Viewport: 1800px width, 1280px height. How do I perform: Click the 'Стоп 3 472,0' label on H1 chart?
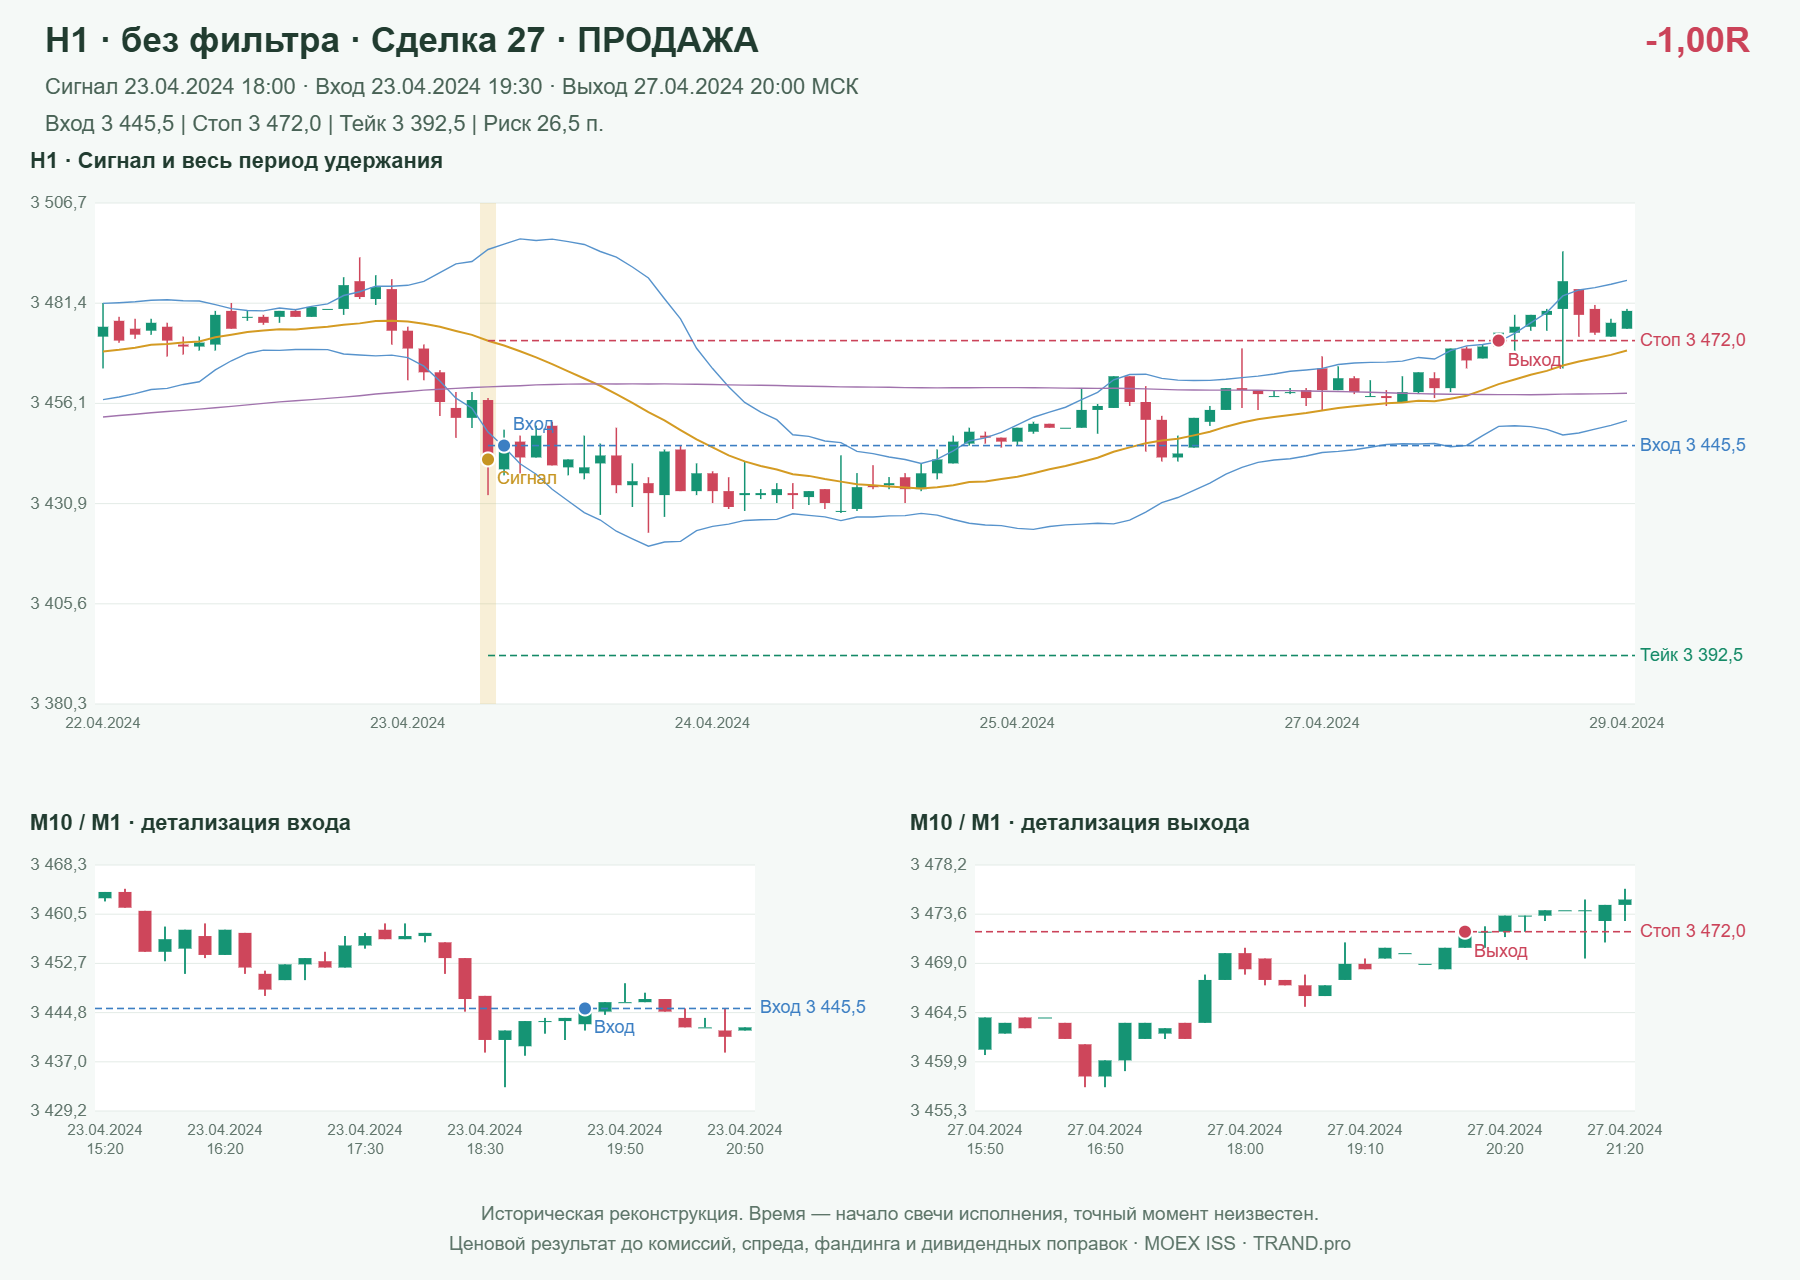1693,340
